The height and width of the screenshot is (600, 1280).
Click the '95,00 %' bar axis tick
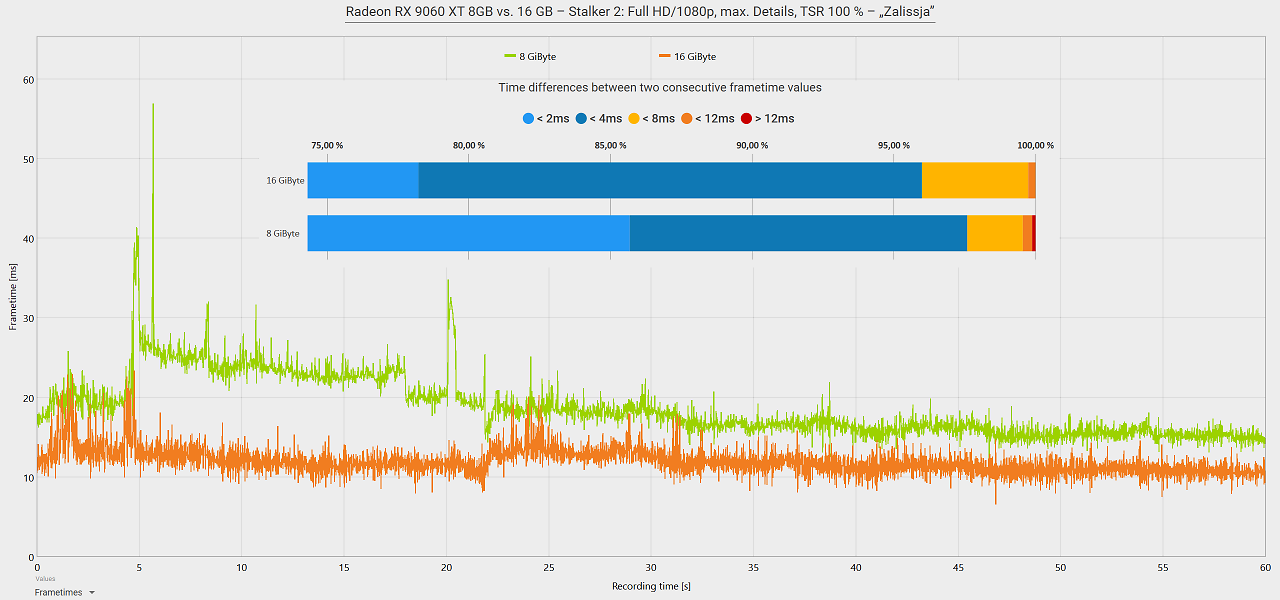pos(894,145)
